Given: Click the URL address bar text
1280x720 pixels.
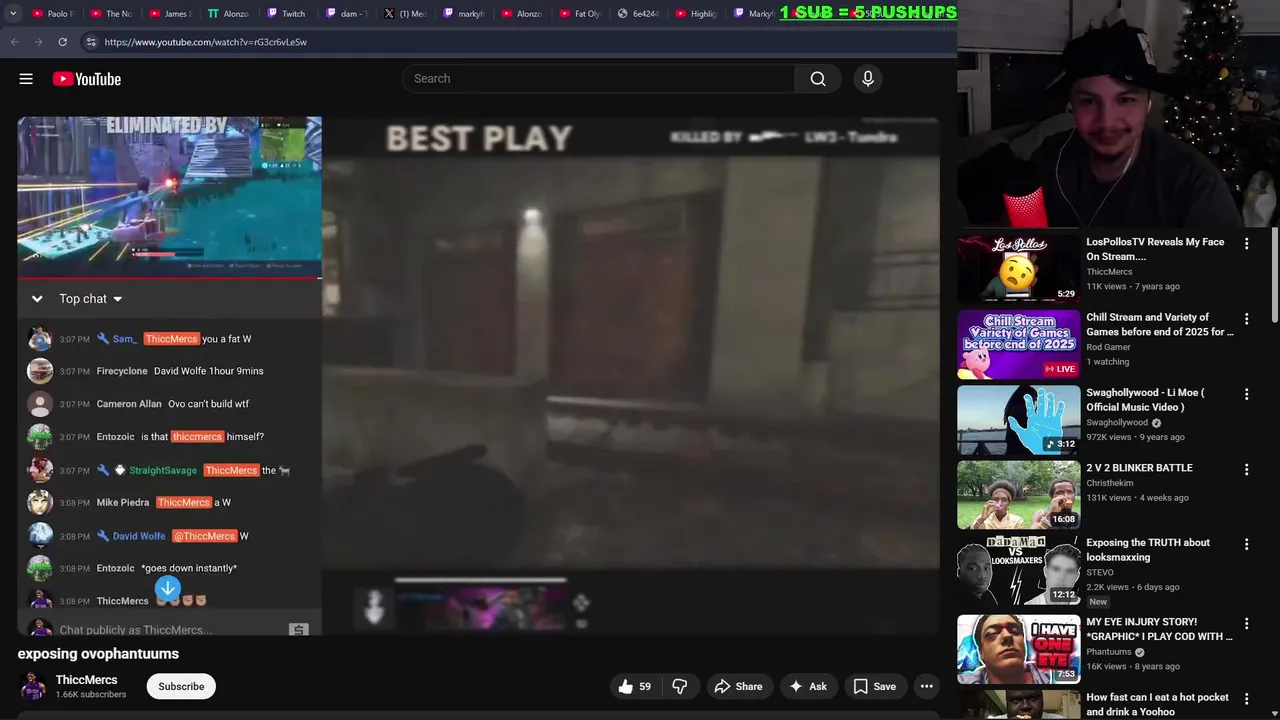Looking at the screenshot, I should (x=205, y=42).
